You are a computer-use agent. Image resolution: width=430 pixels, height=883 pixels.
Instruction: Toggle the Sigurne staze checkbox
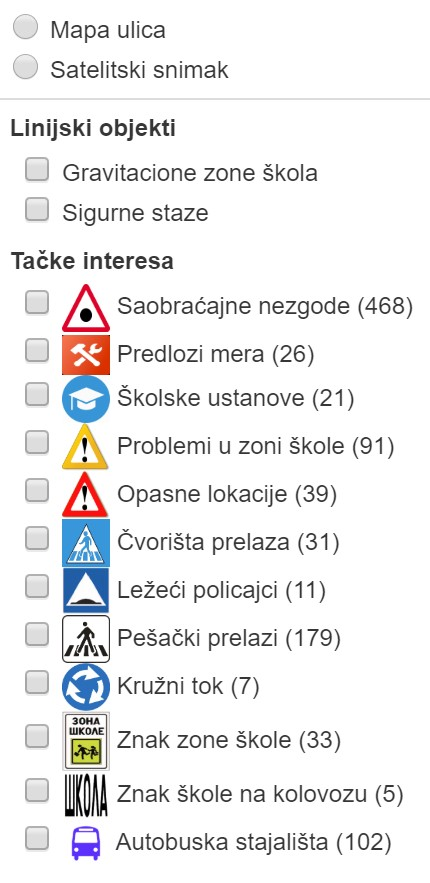click(37, 210)
